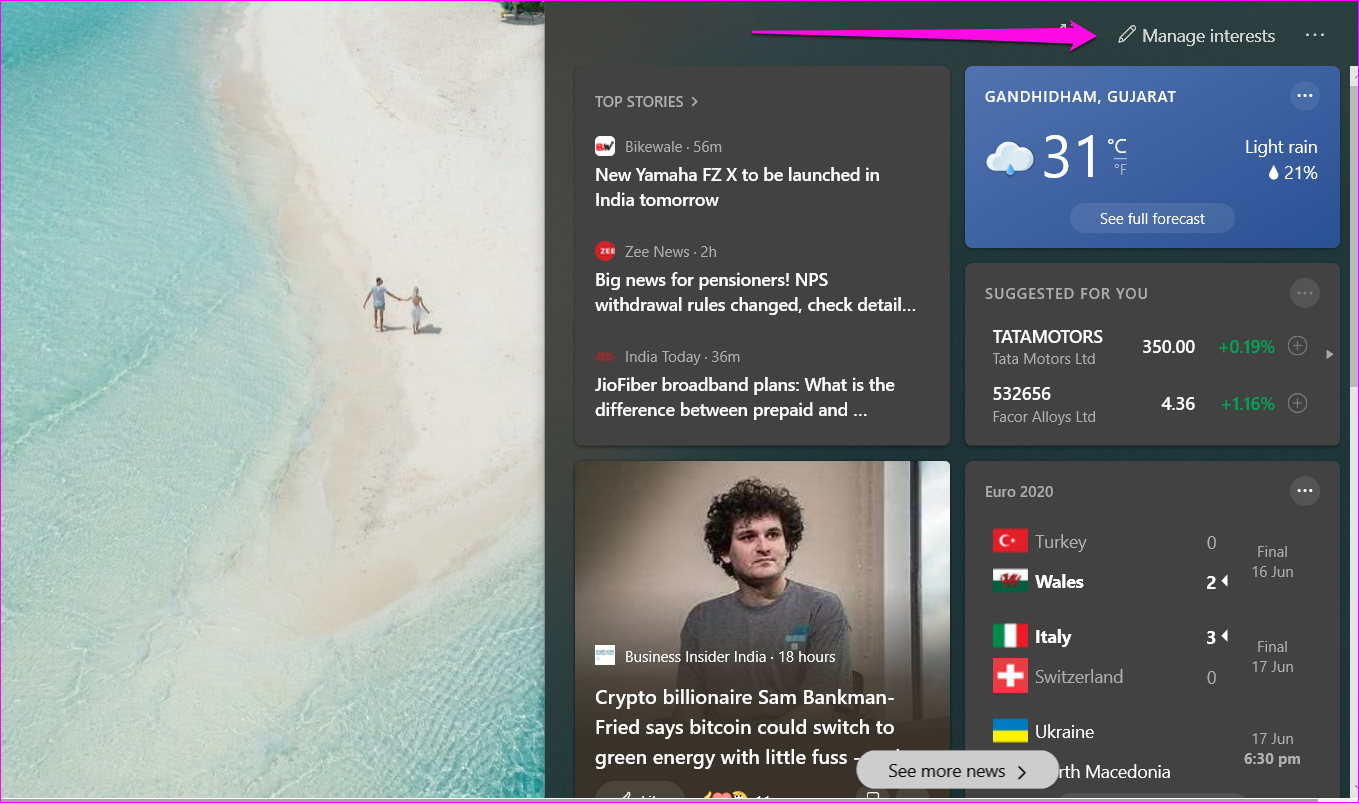Open the Suggested For You options ellipsis
1359x803 pixels.
point(1305,293)
